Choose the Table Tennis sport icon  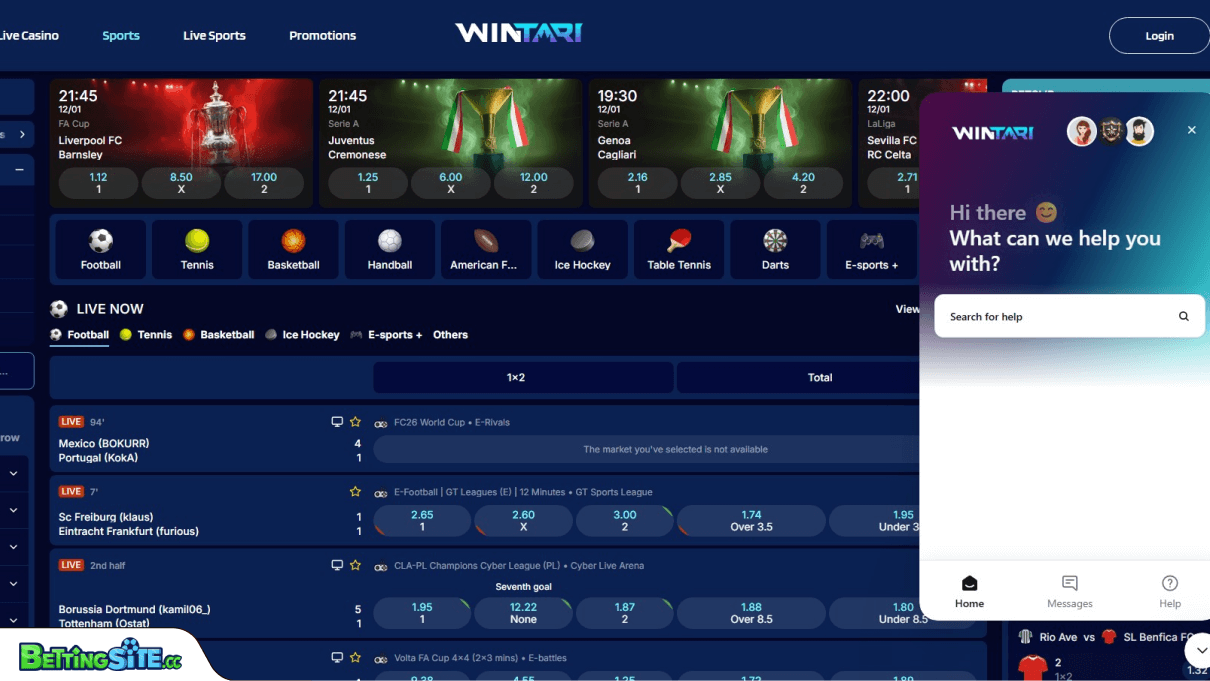[679, 249]
